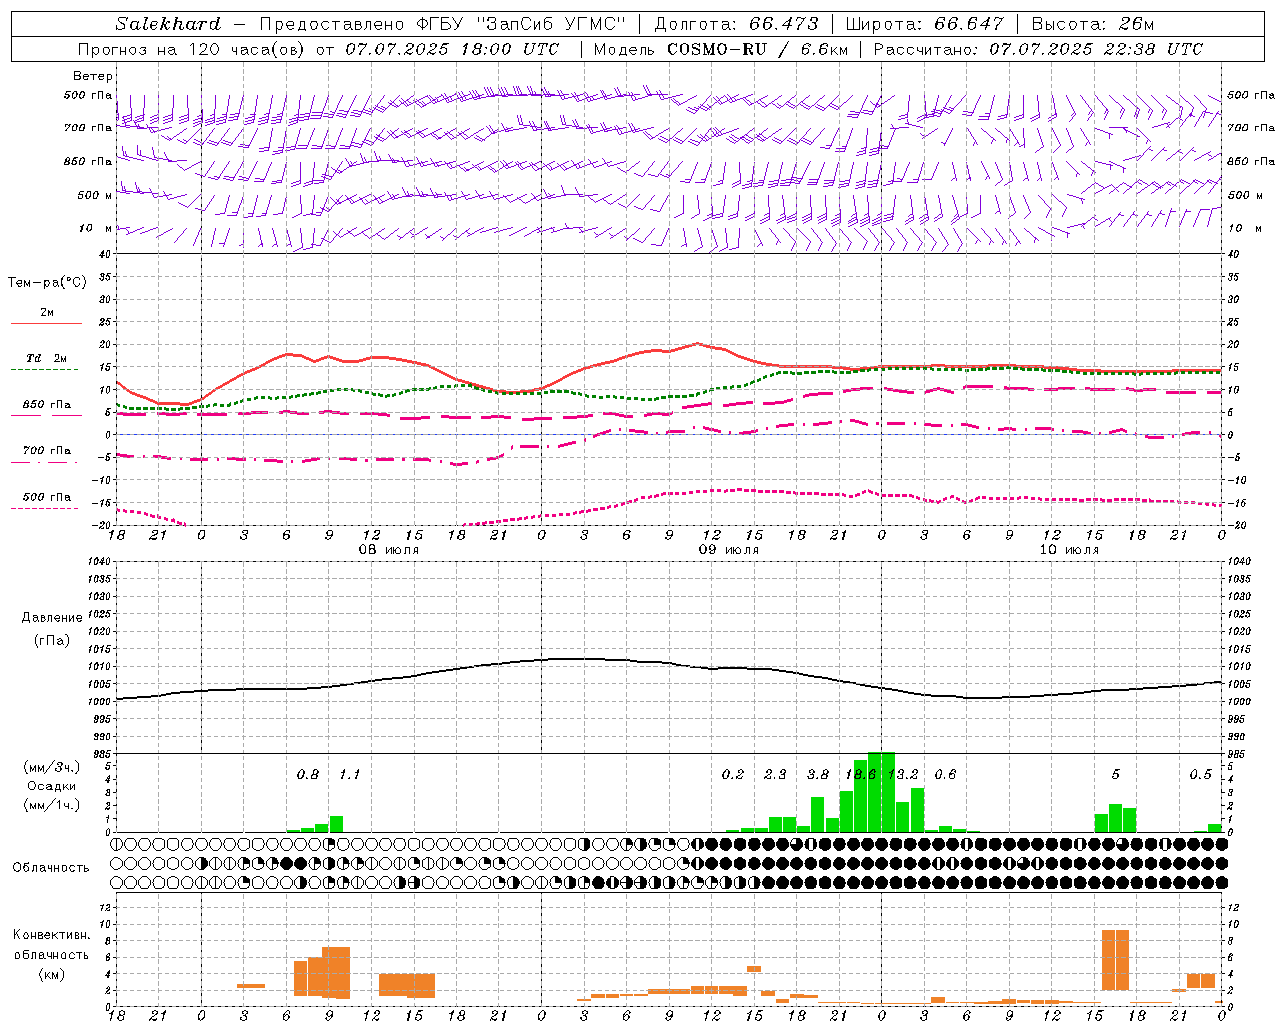Click the 0.5 precipitation total
The image size is (1280, 1024).
(1200, 774)
